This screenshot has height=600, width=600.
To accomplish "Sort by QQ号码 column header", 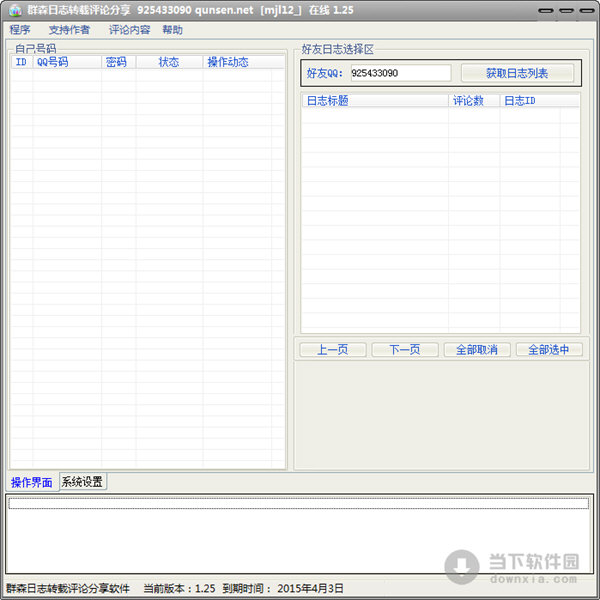I will pyautogui.click(x=67, y=62).
